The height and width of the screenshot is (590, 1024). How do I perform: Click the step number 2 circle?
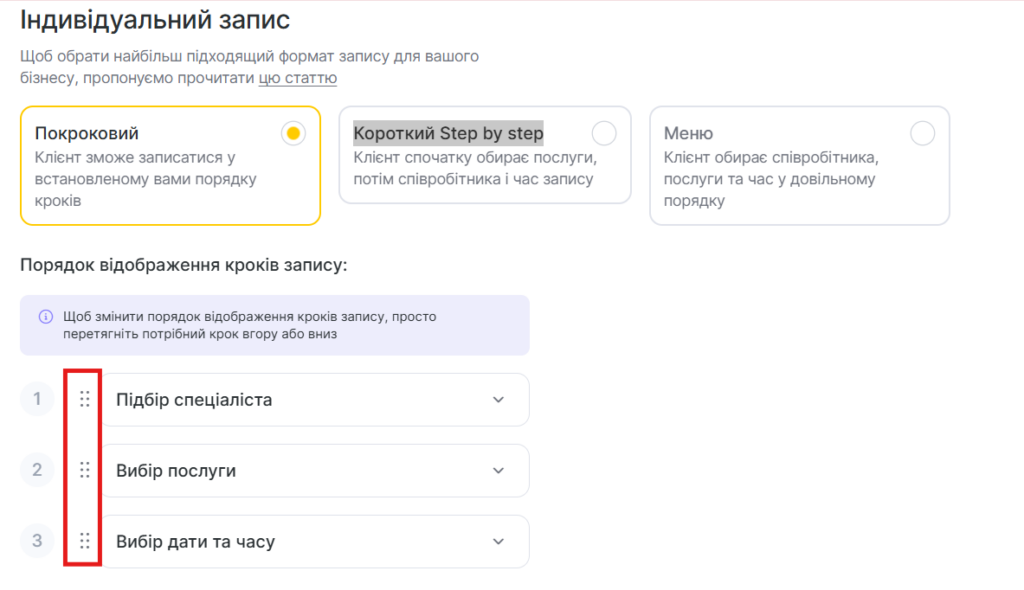pos(37,470)
